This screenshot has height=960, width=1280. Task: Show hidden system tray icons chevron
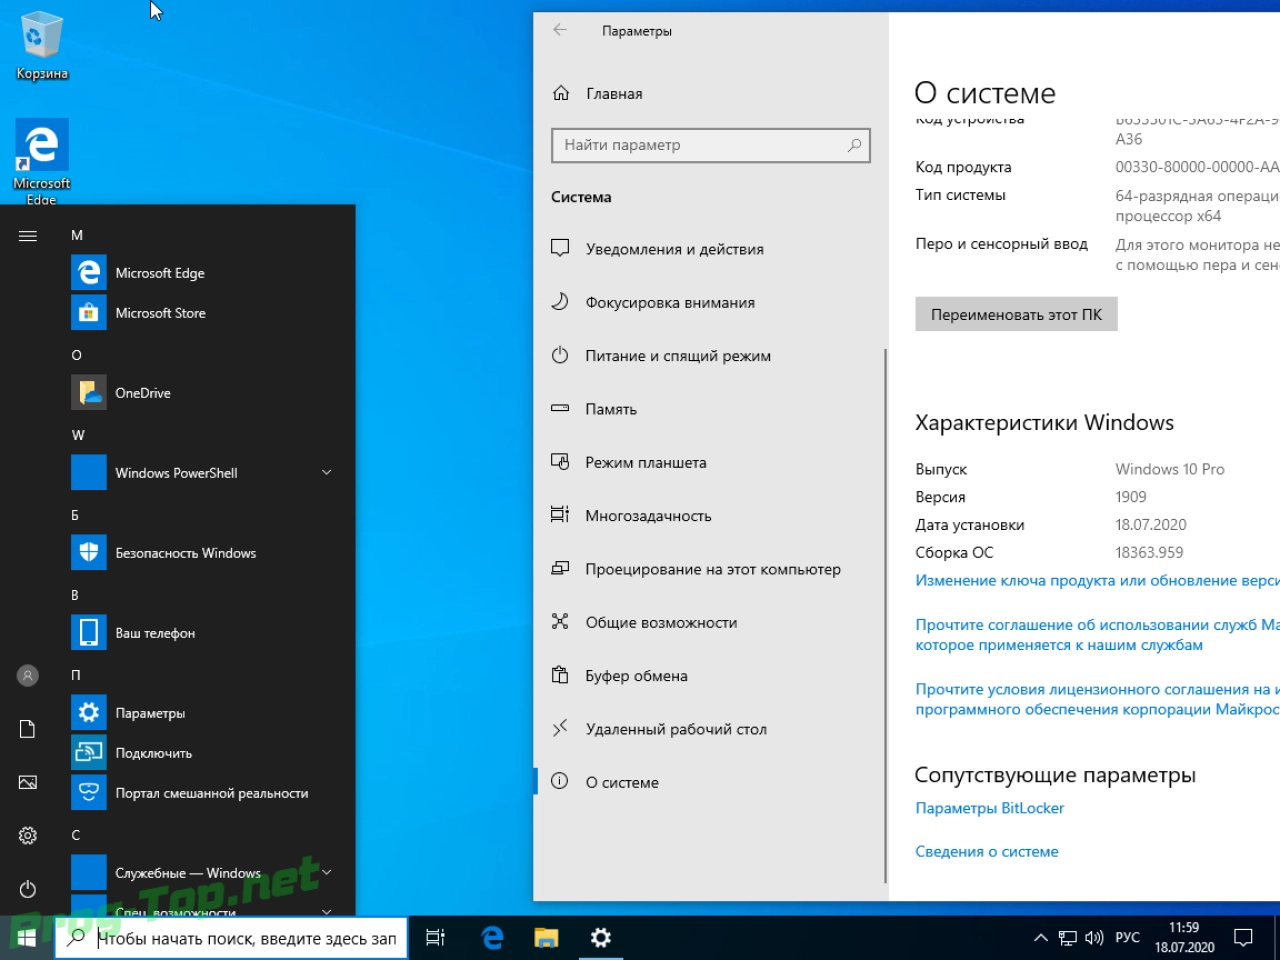coord(1040,938)
